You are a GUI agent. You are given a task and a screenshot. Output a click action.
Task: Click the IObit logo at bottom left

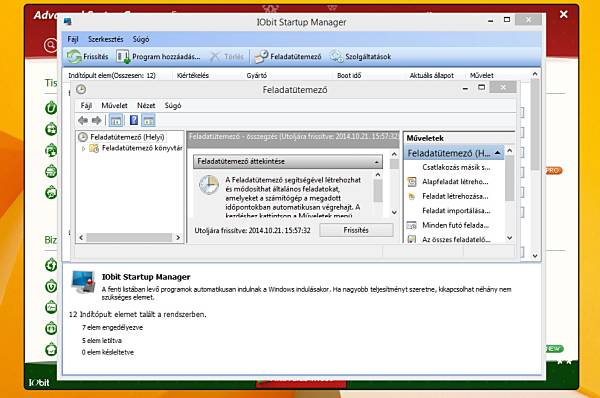coord(39,382)
